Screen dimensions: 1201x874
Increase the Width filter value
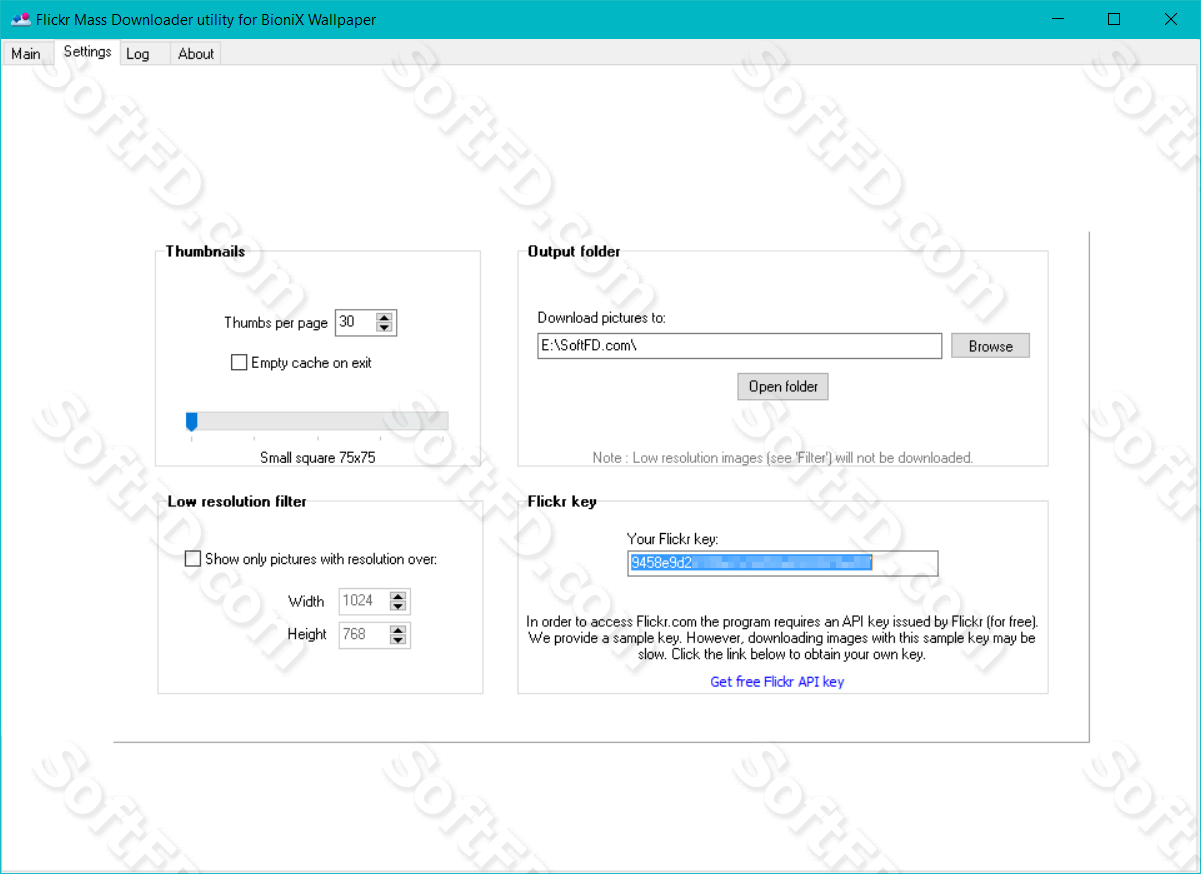(x=398, y=596)
